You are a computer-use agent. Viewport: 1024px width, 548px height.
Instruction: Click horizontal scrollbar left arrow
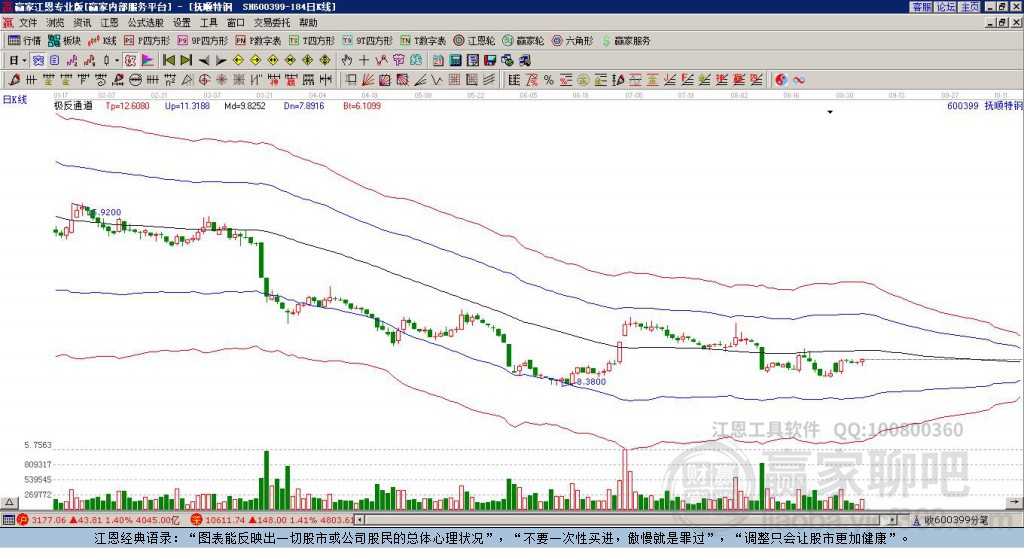[x=360, y=521]
